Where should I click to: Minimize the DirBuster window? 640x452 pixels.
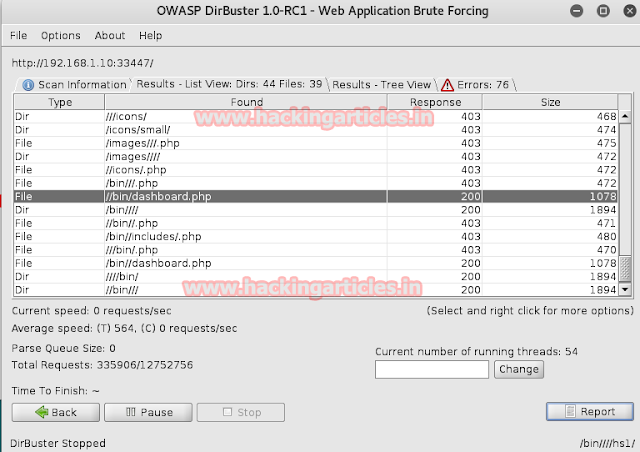point(576,11)
